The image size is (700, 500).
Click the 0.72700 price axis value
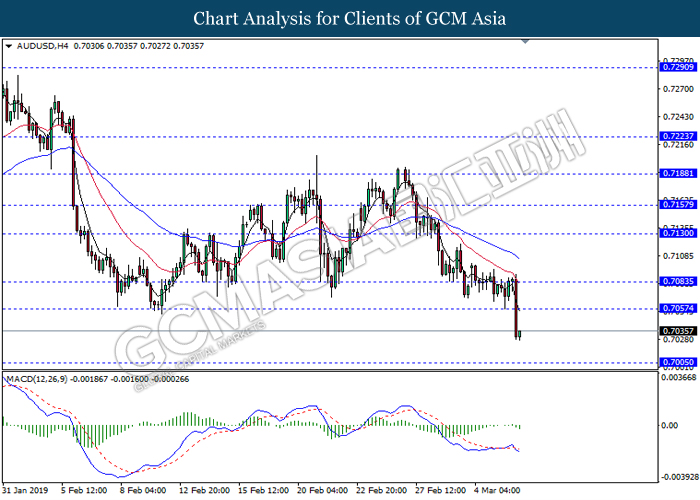point(679,89)
